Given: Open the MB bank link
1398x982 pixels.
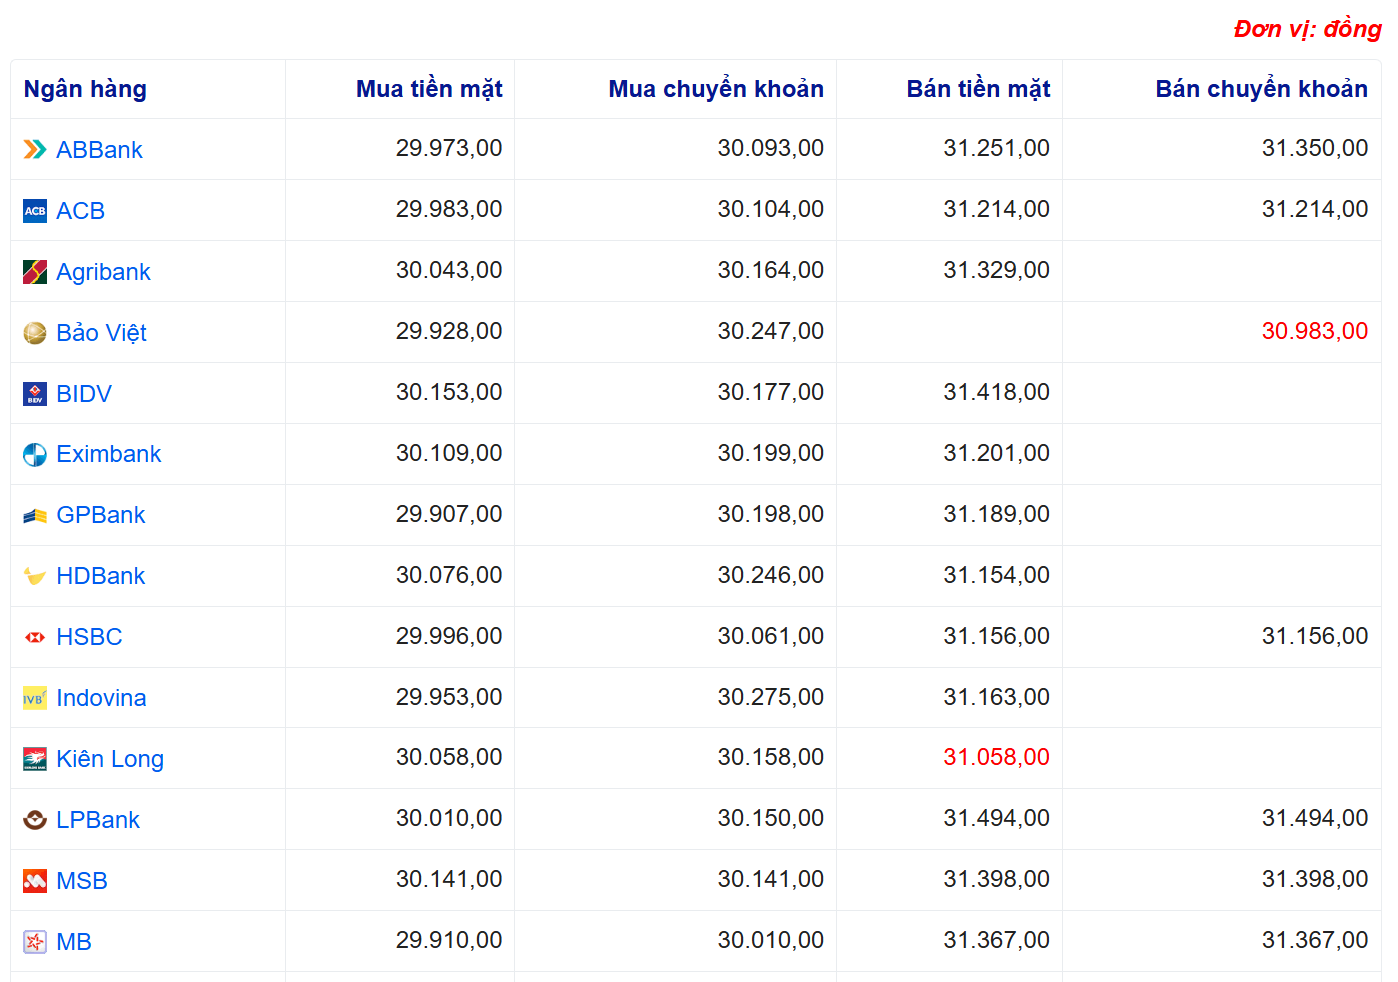Looking at the screenshot, I should [x=74, y=942].
